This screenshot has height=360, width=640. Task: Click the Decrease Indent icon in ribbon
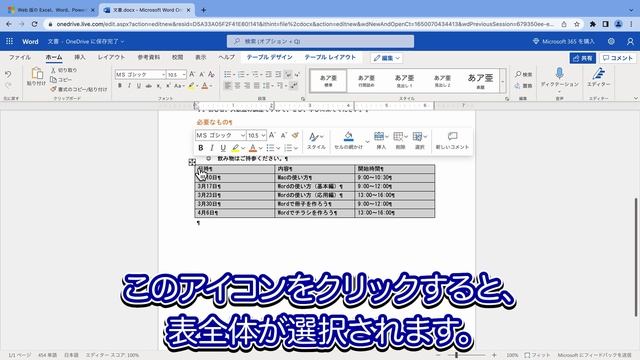coord(269,74)
